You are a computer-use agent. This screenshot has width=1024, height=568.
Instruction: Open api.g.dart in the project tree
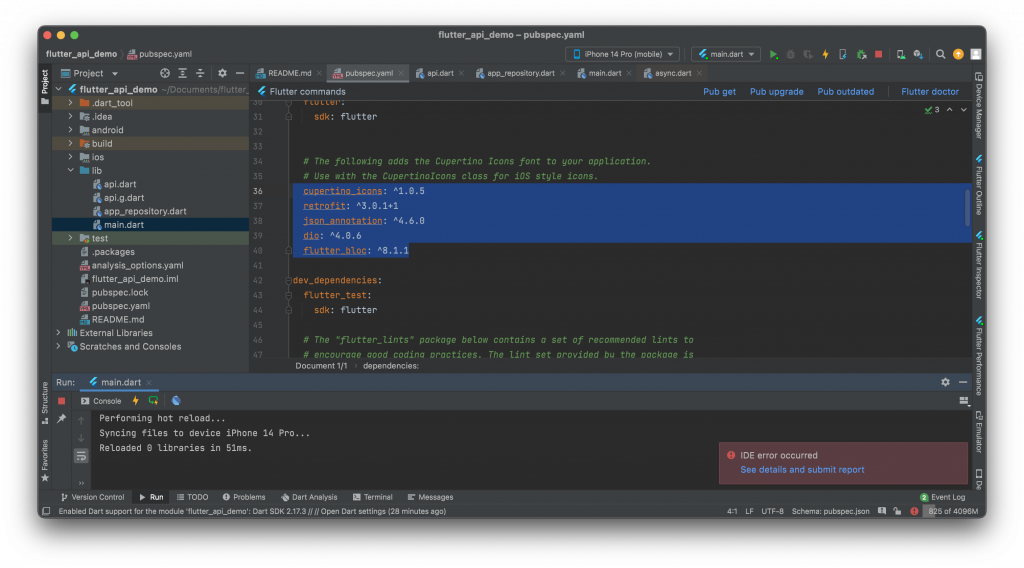(124, 198)
